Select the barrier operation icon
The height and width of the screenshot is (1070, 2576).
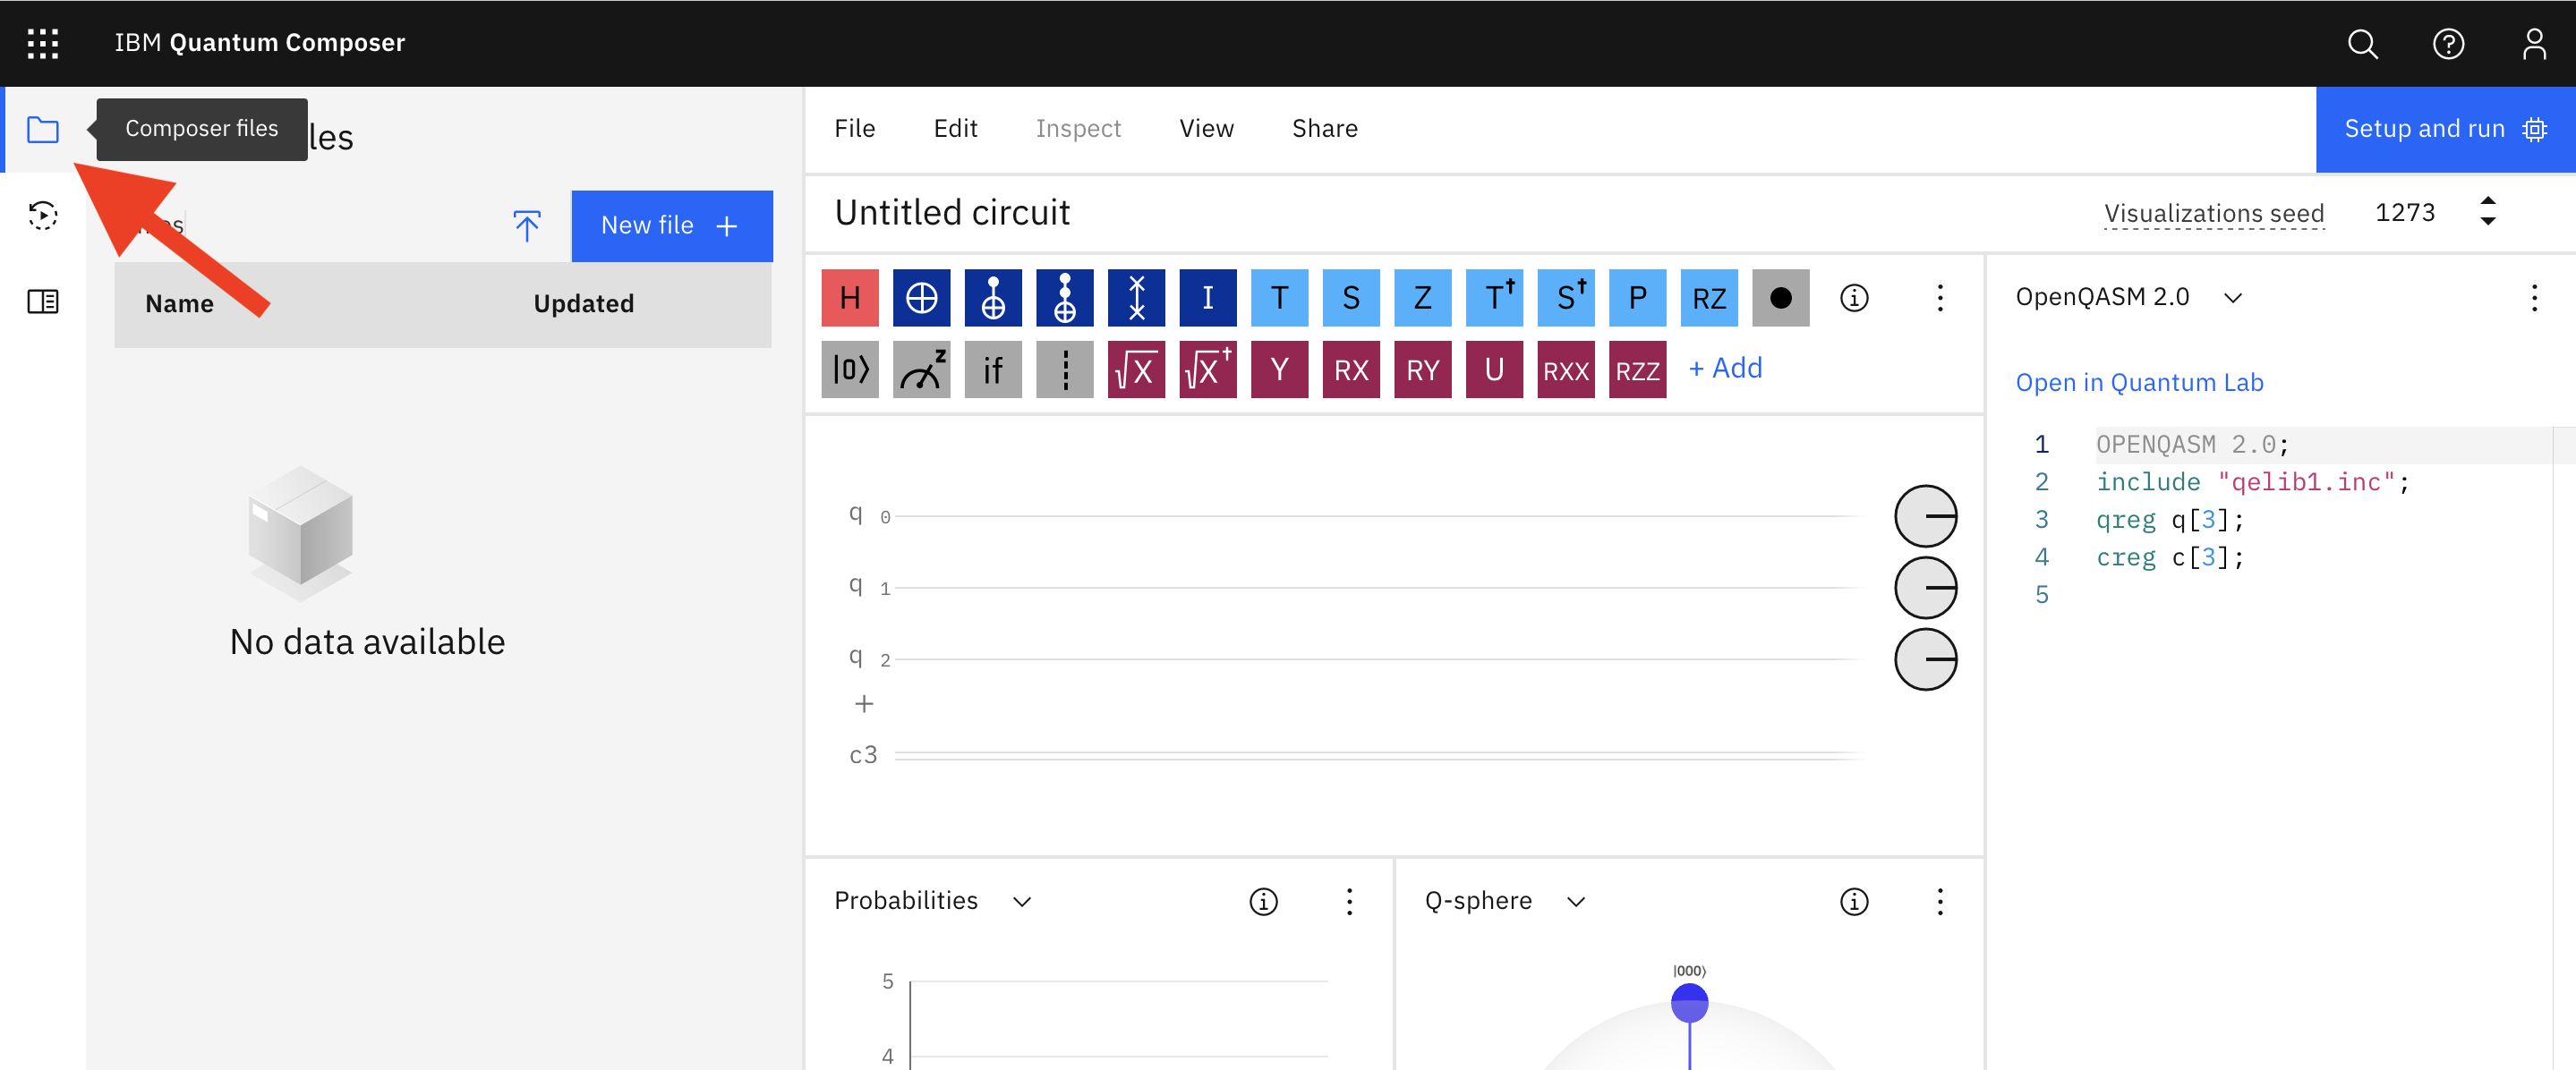[x=1064, y=370]
